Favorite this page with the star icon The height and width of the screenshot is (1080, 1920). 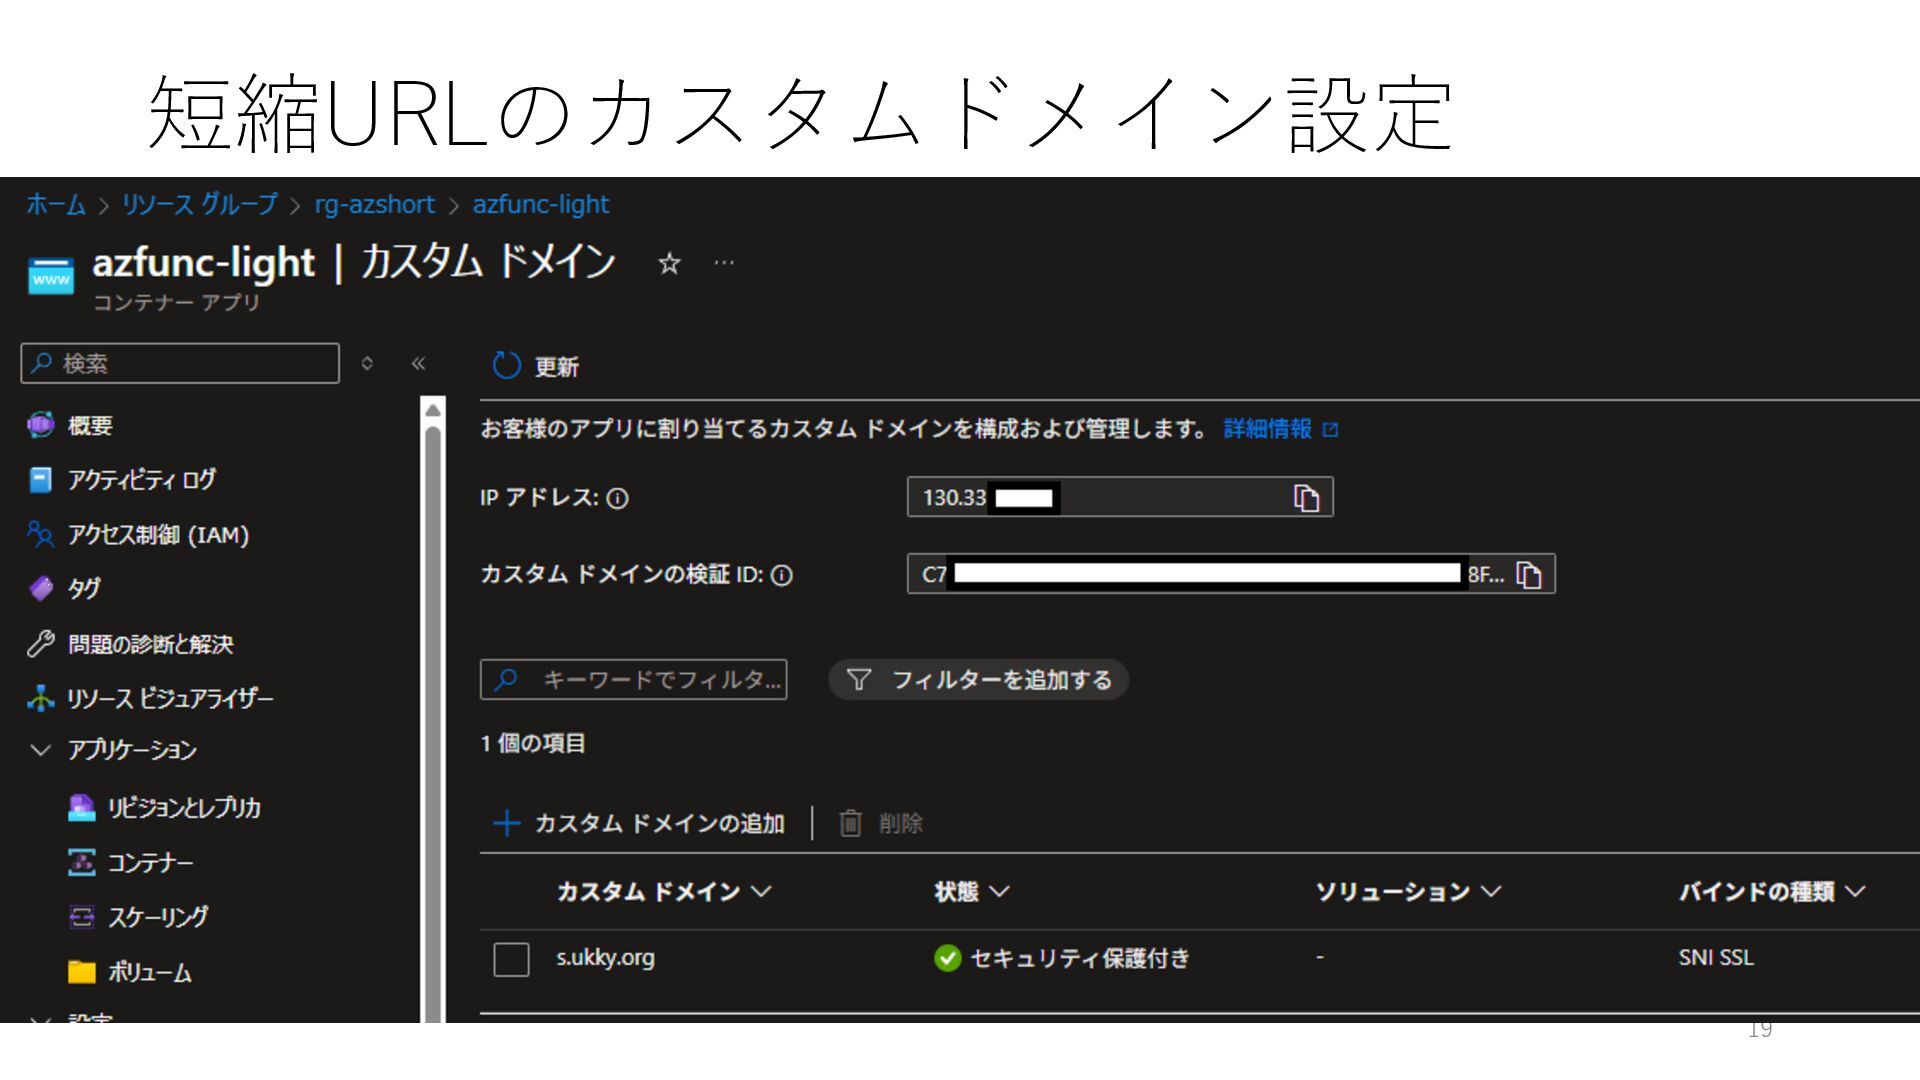tap(669, 264)
